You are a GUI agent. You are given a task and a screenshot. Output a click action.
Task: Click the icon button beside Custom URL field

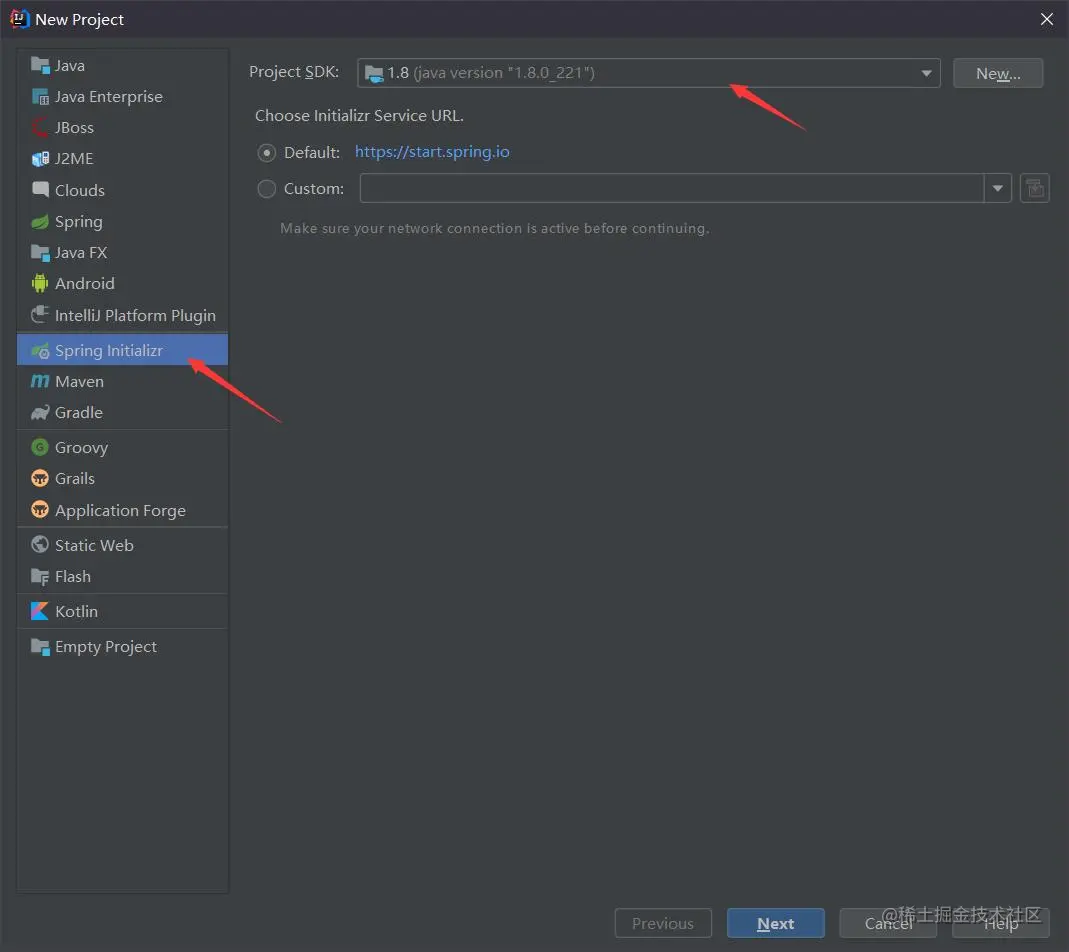1034,188
